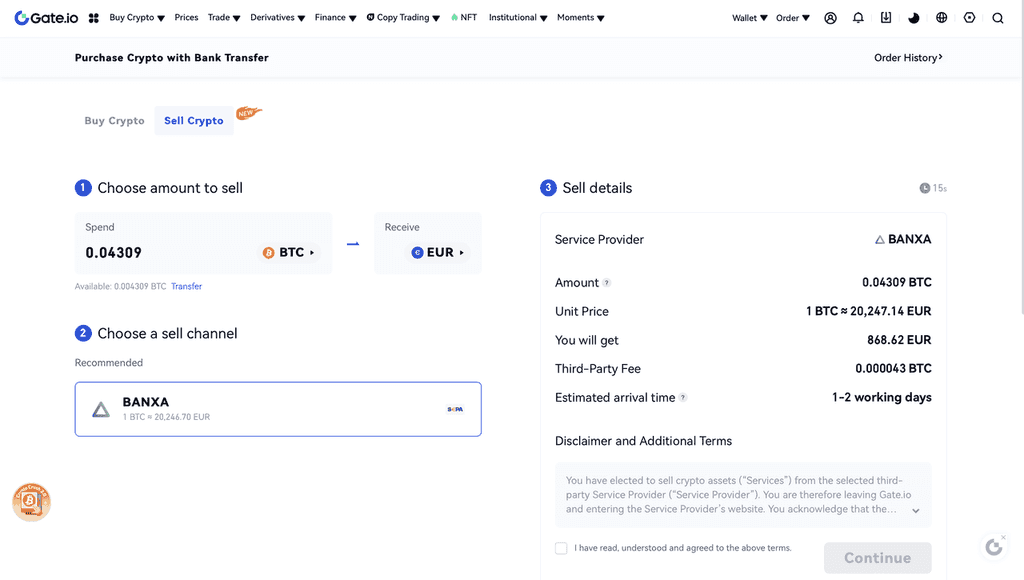Check the agreed to terms checkbox
The image size is (1024, 580).
point(561,548)
